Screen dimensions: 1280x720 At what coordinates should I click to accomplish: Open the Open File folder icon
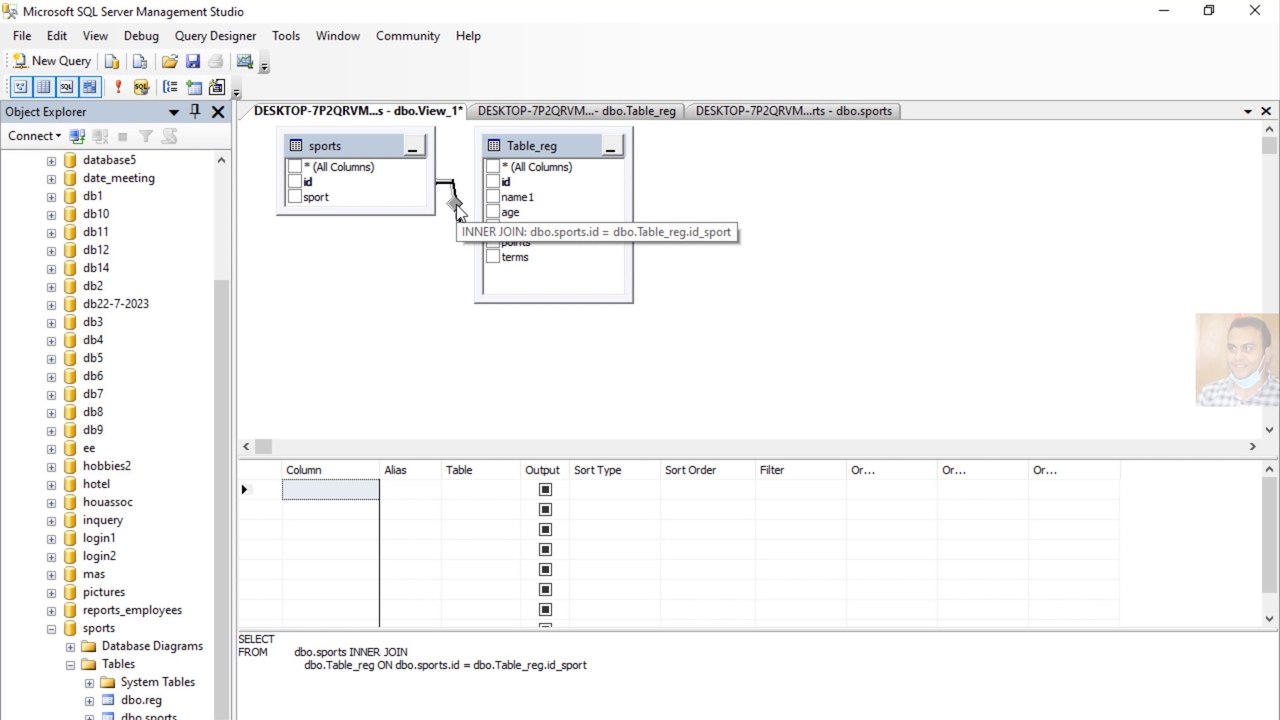(170, 61)
